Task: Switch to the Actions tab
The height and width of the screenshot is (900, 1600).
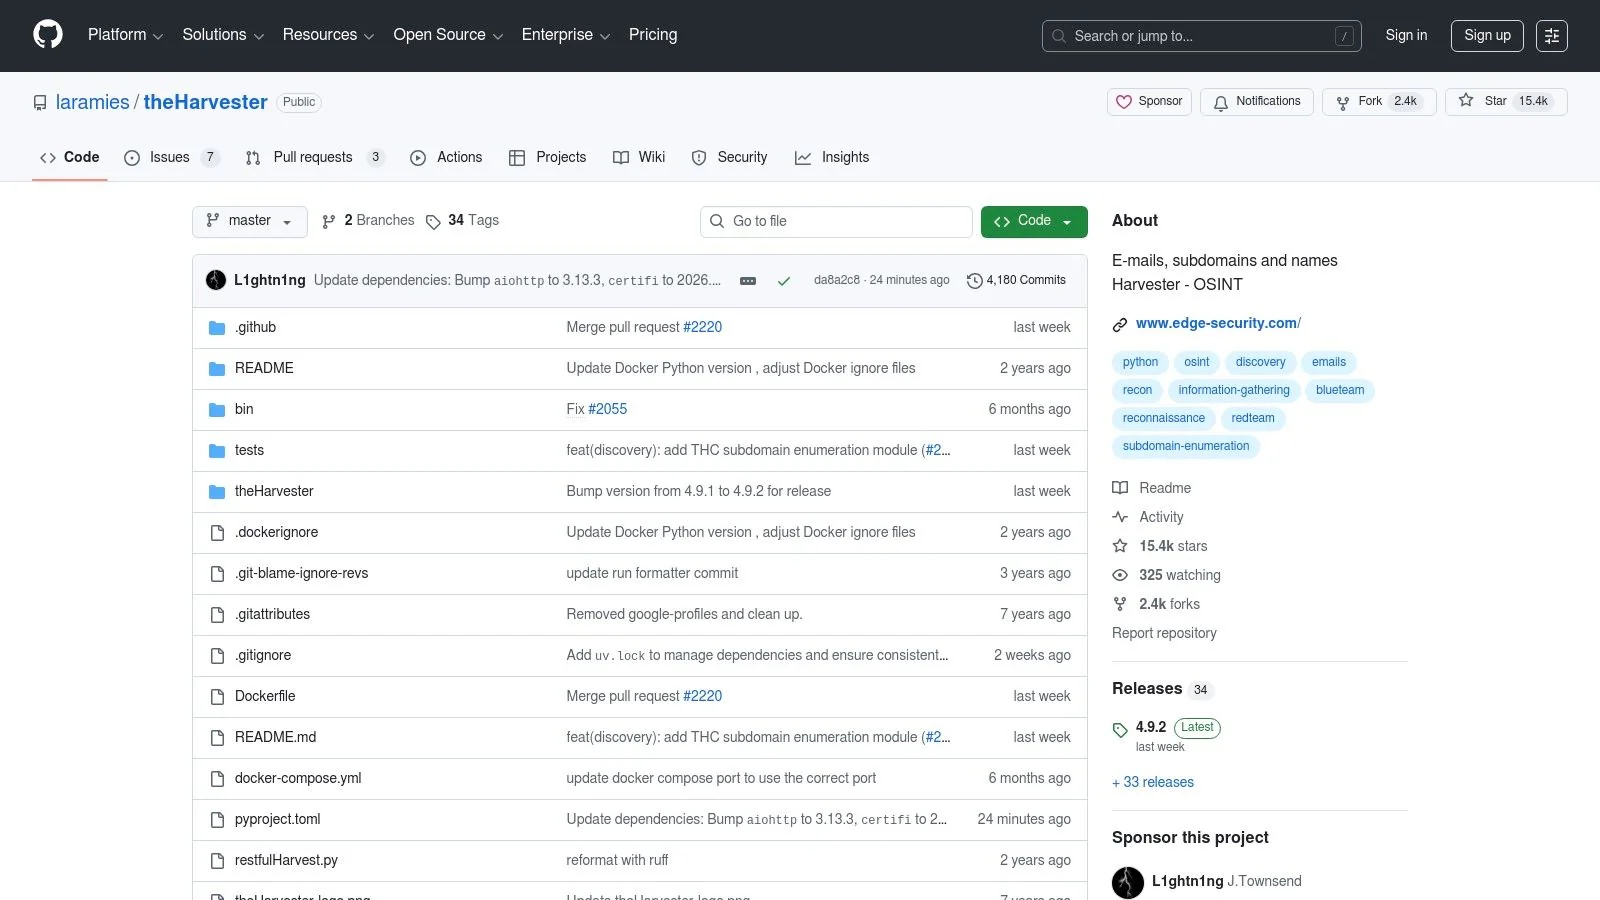Action: (446, 158)
